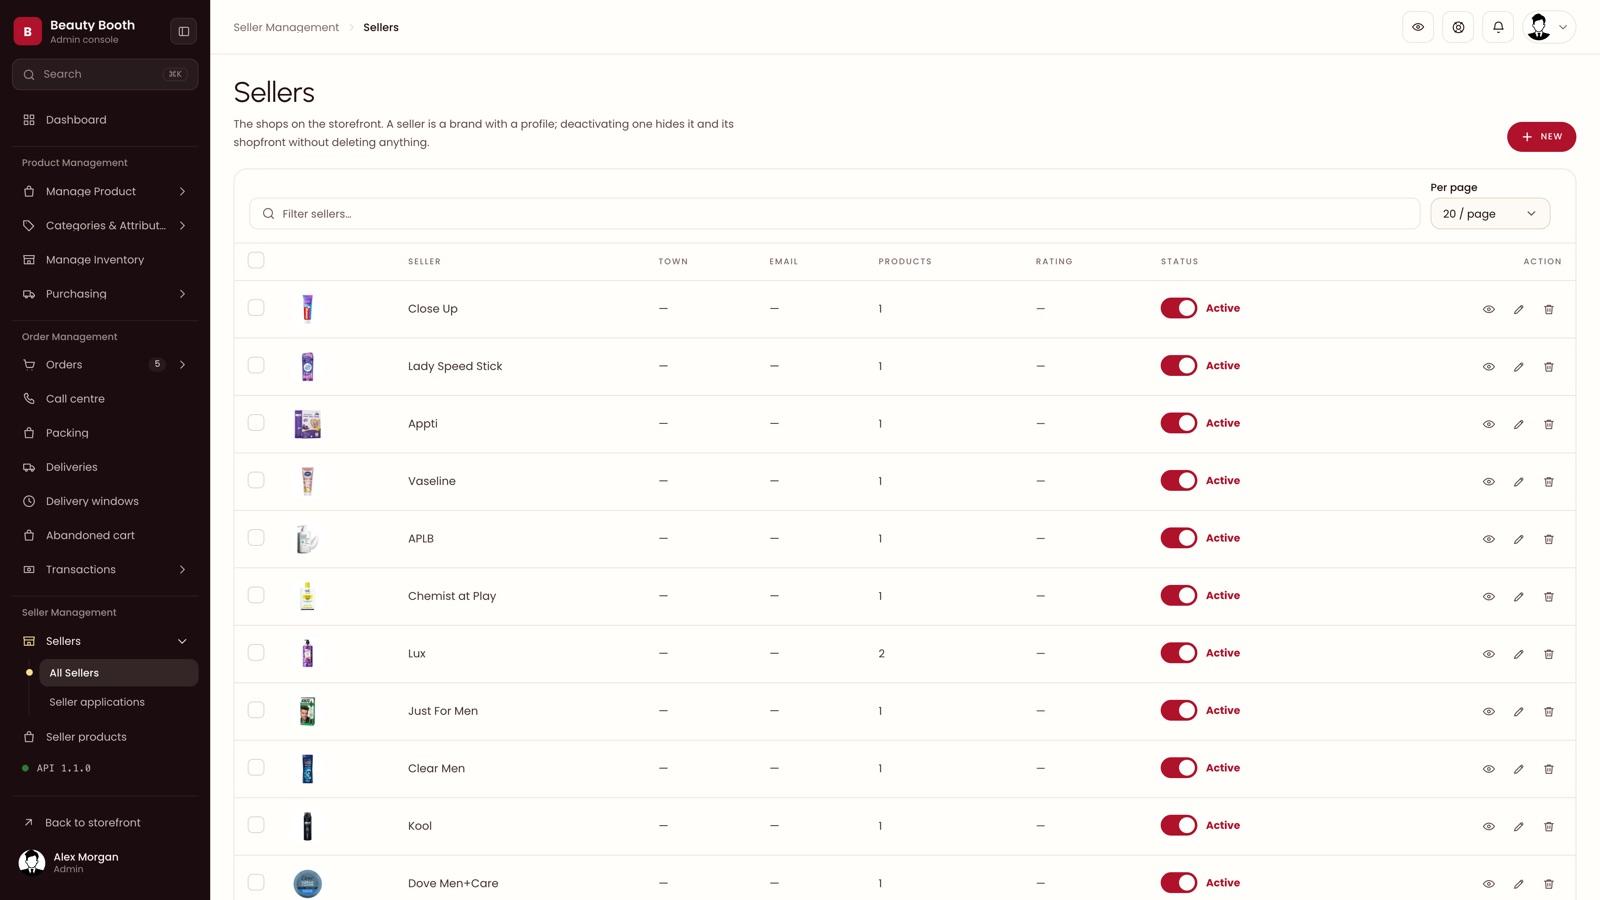Go to Dashboard in sidebar
1600x900 pixels.
pyautogui.click(x=105, y=120)
